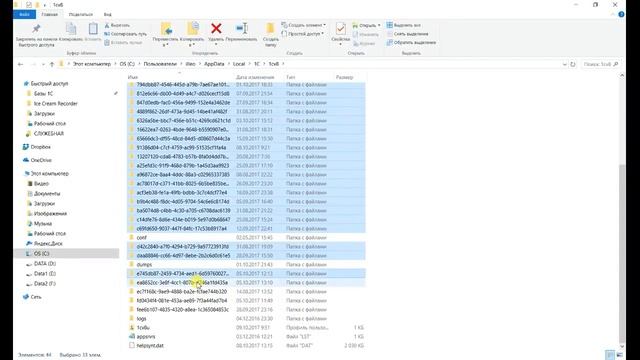Sort by the Размер column header
Image resolution: width=640 pixels, height=360 pixels.
pyautogui.click(x=344, y=77)
